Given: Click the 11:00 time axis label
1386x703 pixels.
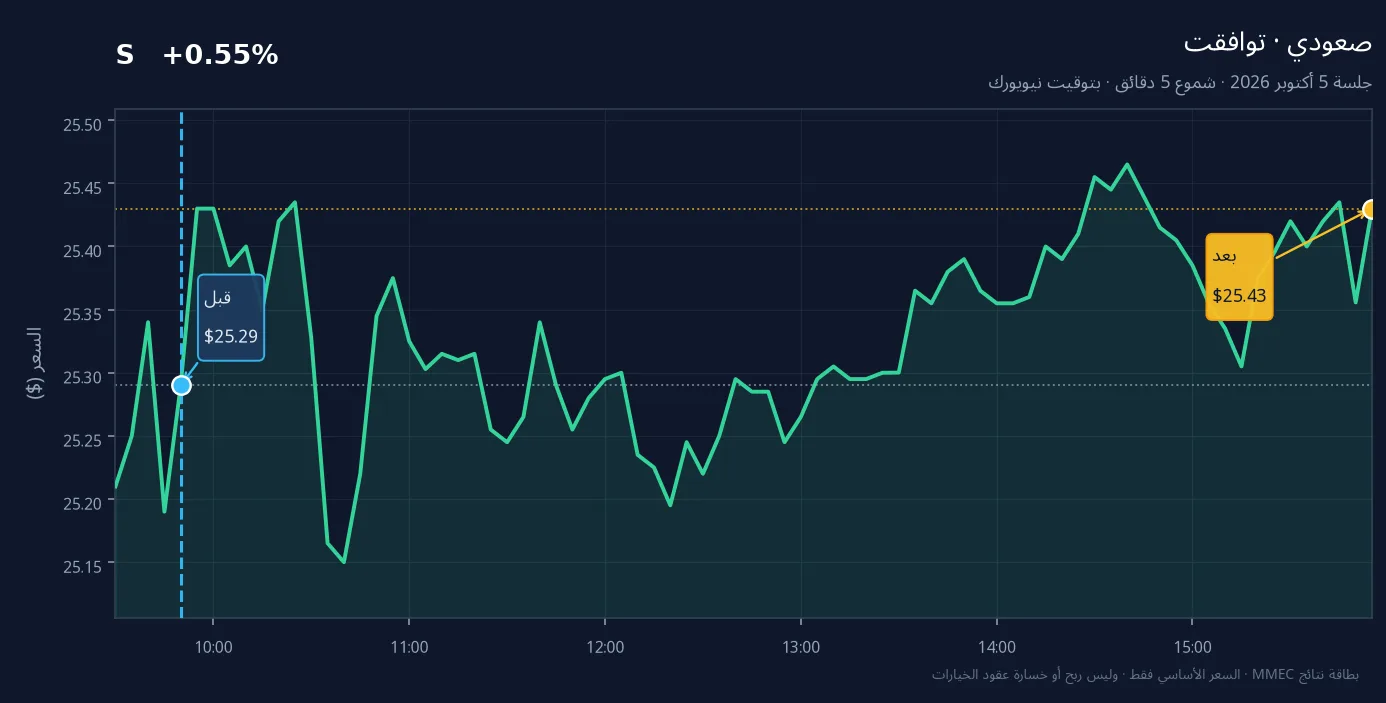Looking at the screenshot, I should 409,647.
